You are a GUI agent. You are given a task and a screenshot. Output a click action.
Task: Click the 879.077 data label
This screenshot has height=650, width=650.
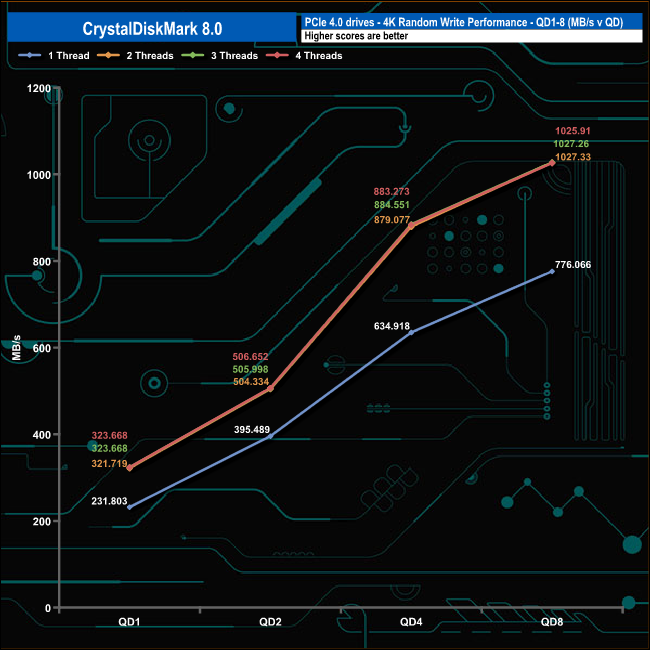click(x=392, y=220)
